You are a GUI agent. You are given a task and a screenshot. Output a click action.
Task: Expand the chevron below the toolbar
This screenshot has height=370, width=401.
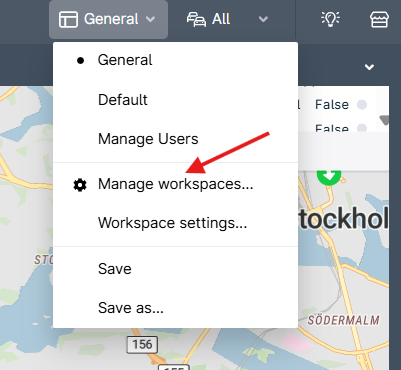[369, 67]
